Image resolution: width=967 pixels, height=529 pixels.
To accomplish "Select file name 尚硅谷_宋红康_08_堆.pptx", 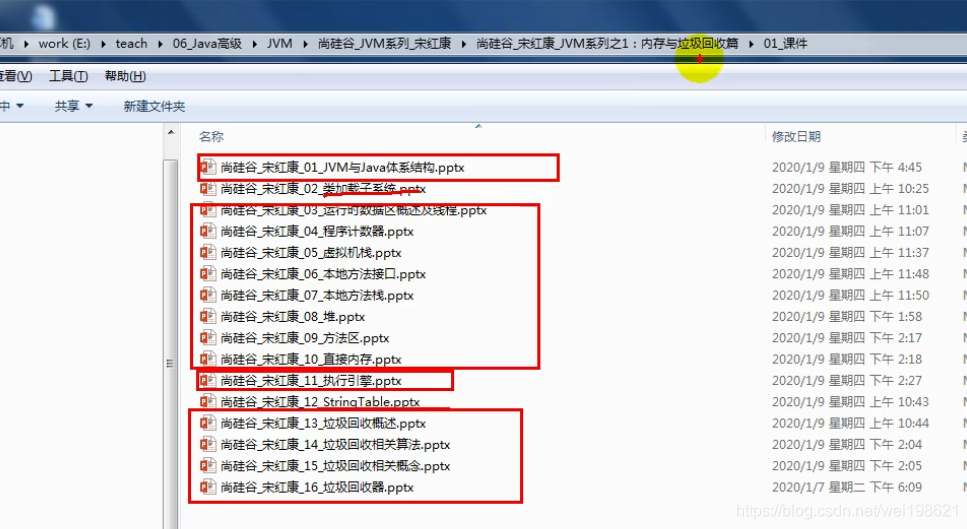I will pos(292,317).
